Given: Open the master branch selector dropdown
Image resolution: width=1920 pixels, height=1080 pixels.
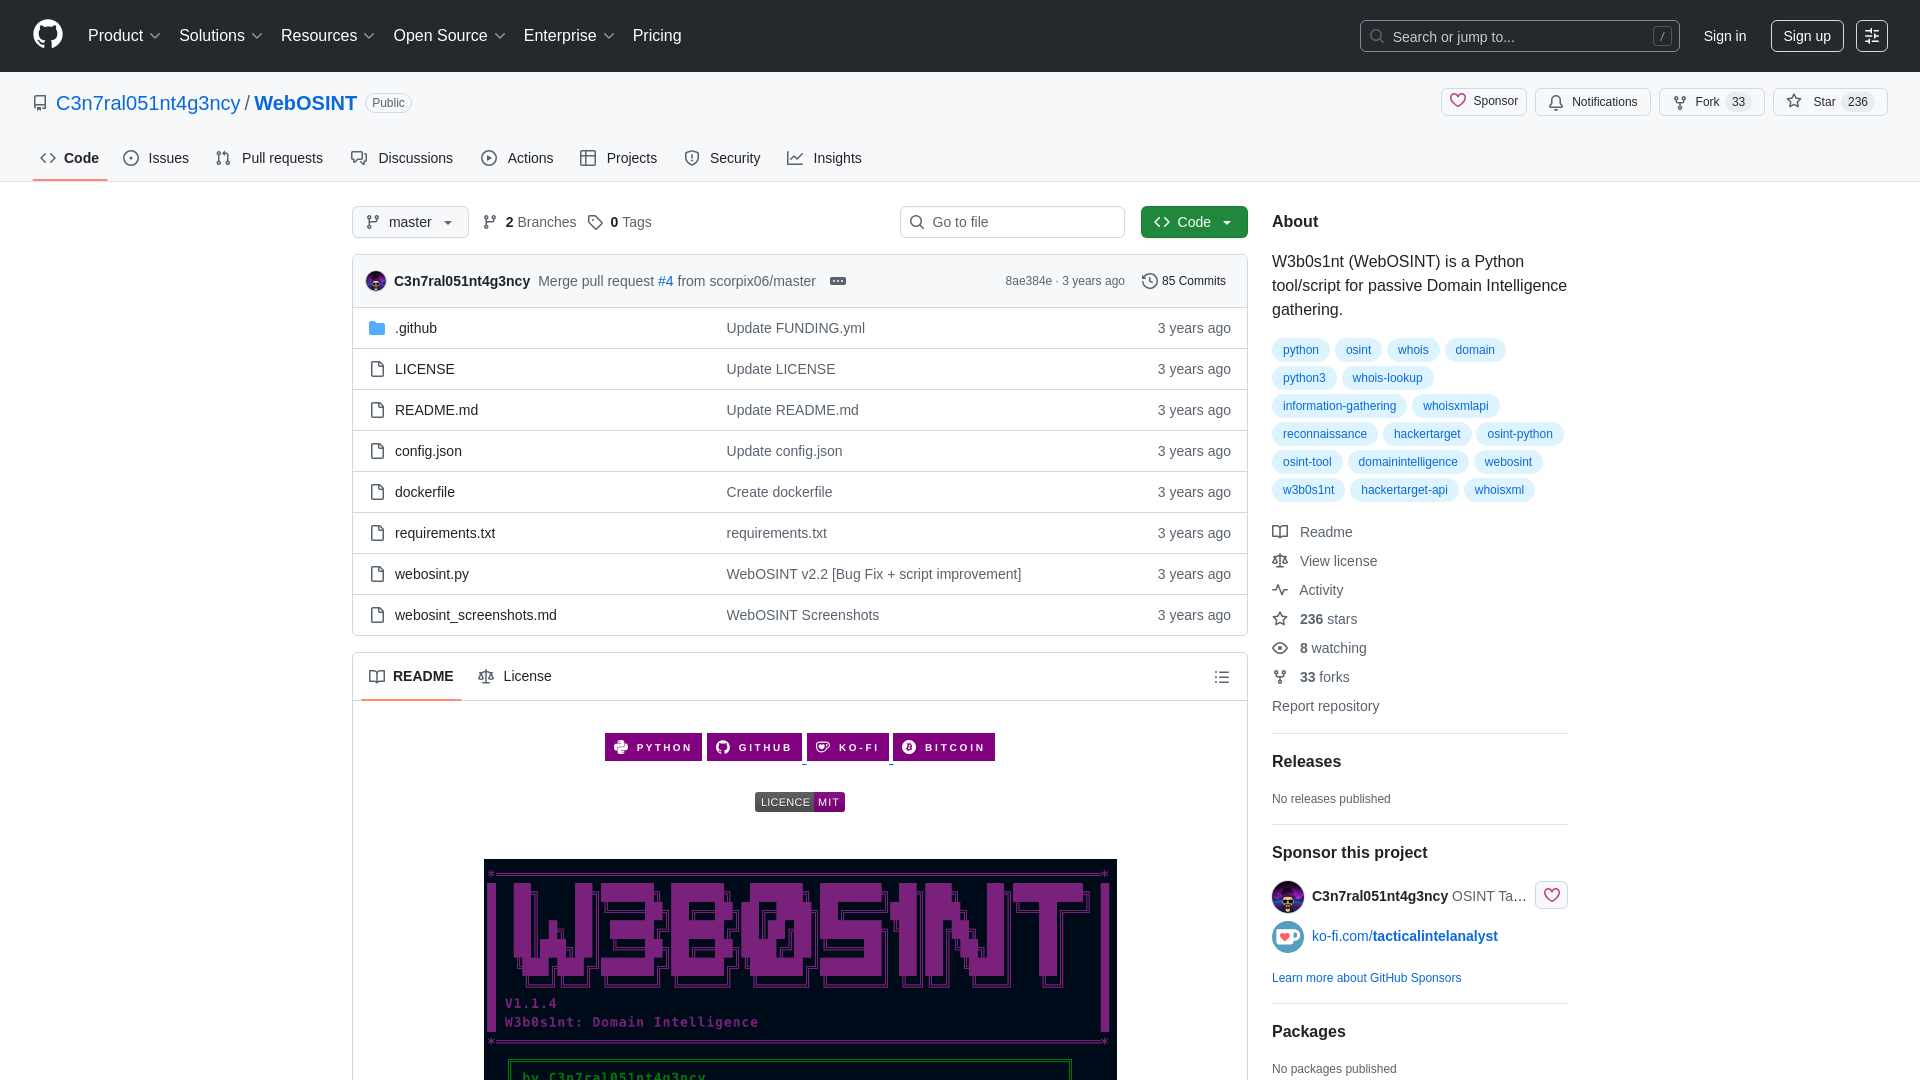Looking at the screenshot, I should tap(410, 222).
